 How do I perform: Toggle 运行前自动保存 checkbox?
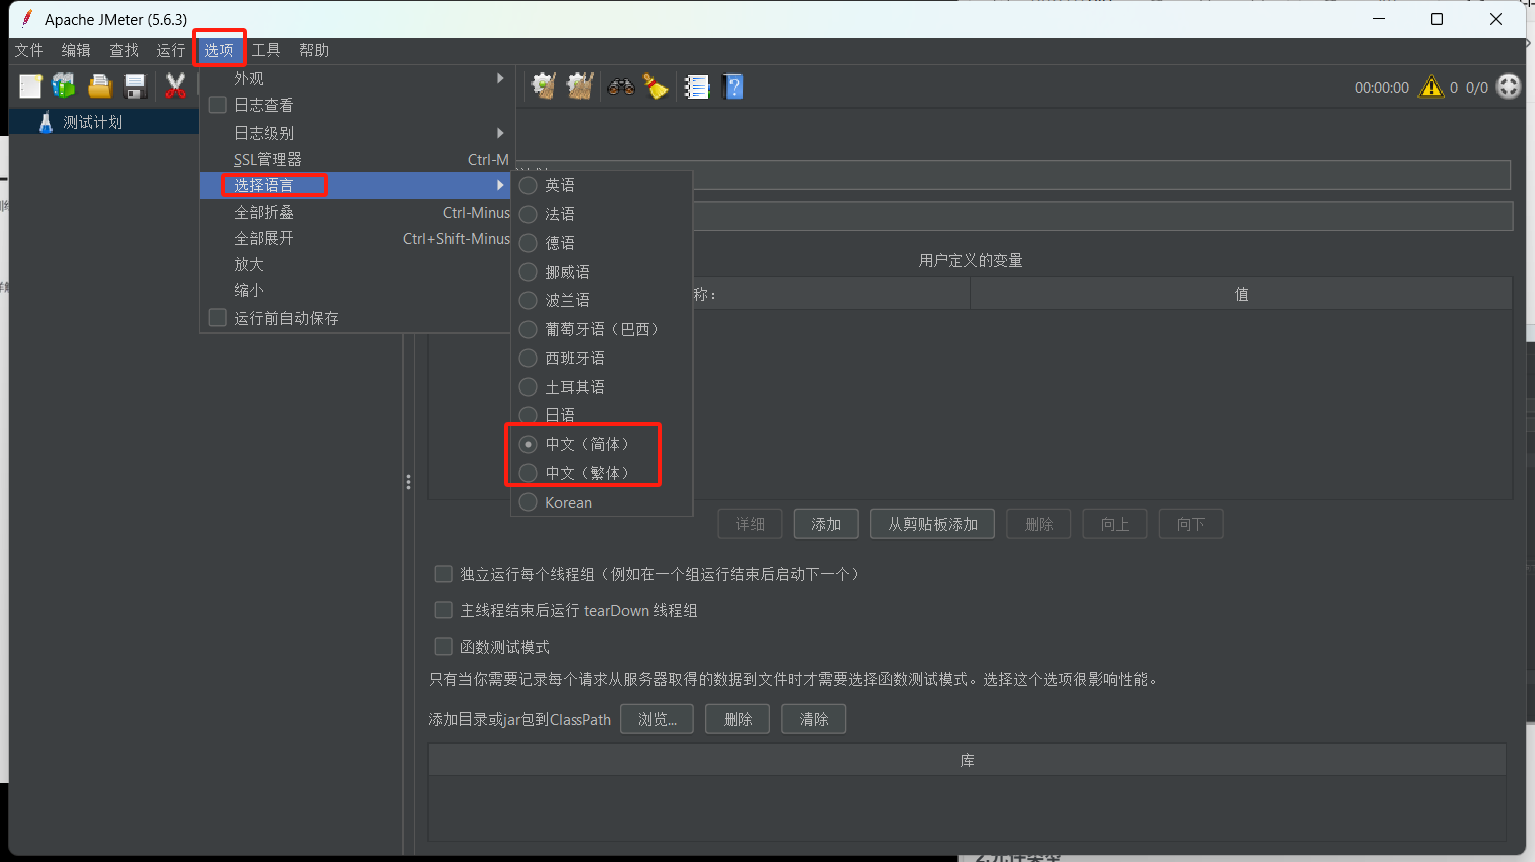pos(217,317)
